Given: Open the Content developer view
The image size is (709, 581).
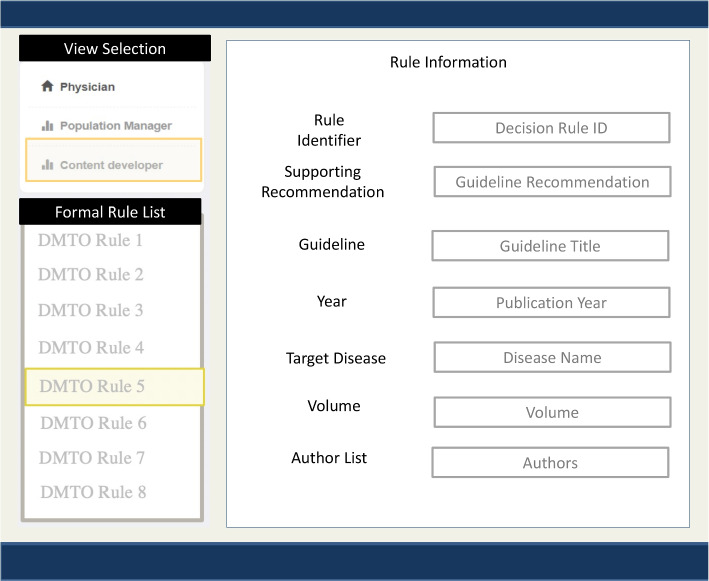Looking at the screenshot, I should pos(110,165).
